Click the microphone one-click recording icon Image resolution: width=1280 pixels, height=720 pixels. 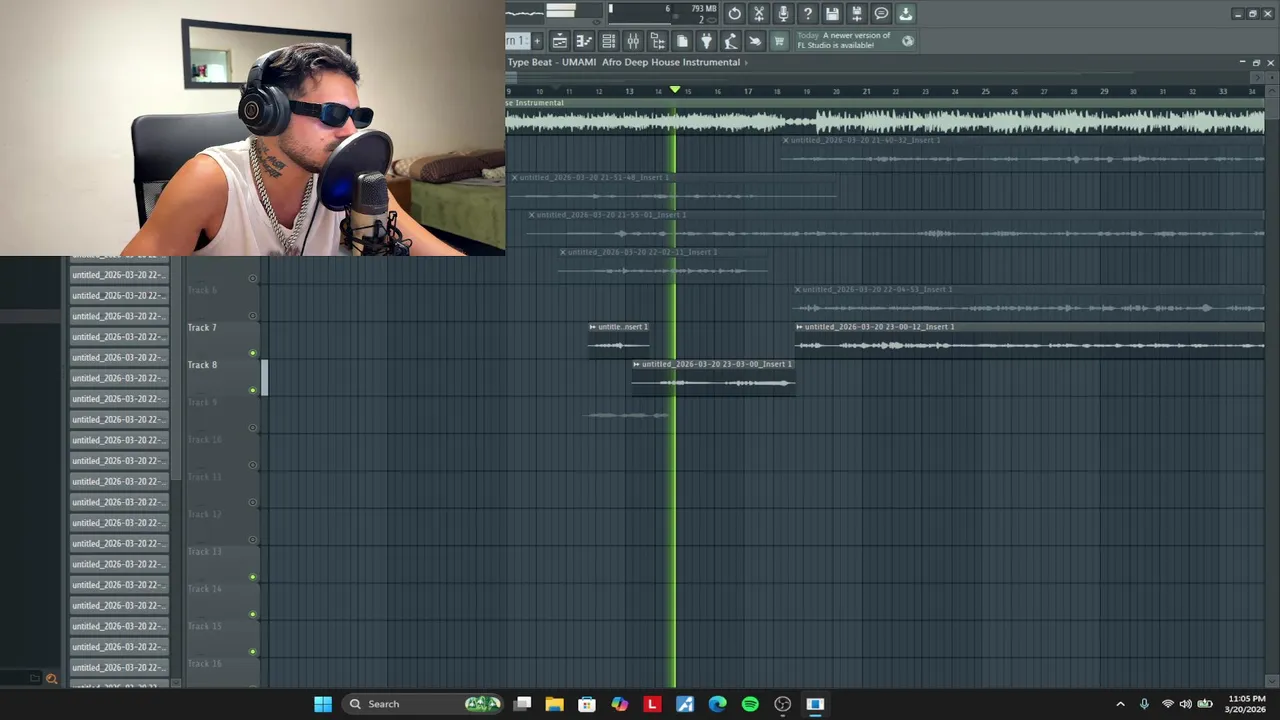pyautogui.click(x=783, y=14)
